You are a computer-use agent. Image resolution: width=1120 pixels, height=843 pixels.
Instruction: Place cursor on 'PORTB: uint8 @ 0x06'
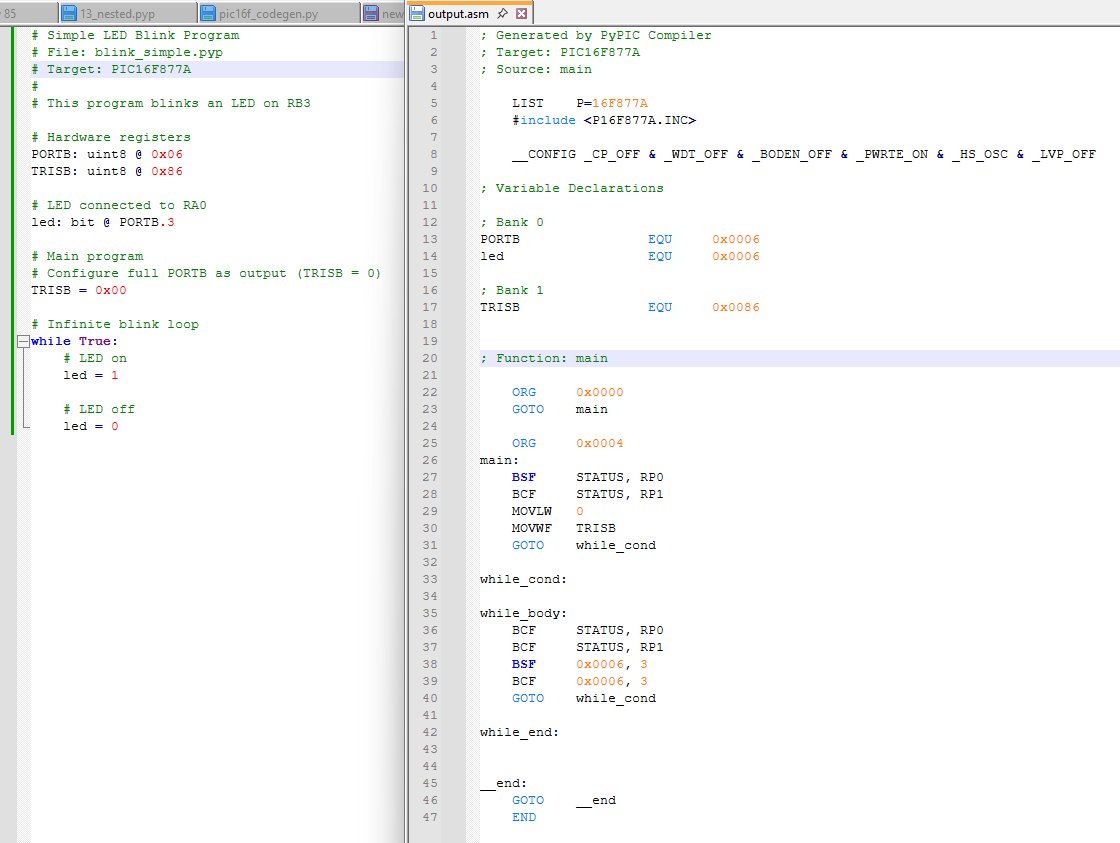pos(107,154)
